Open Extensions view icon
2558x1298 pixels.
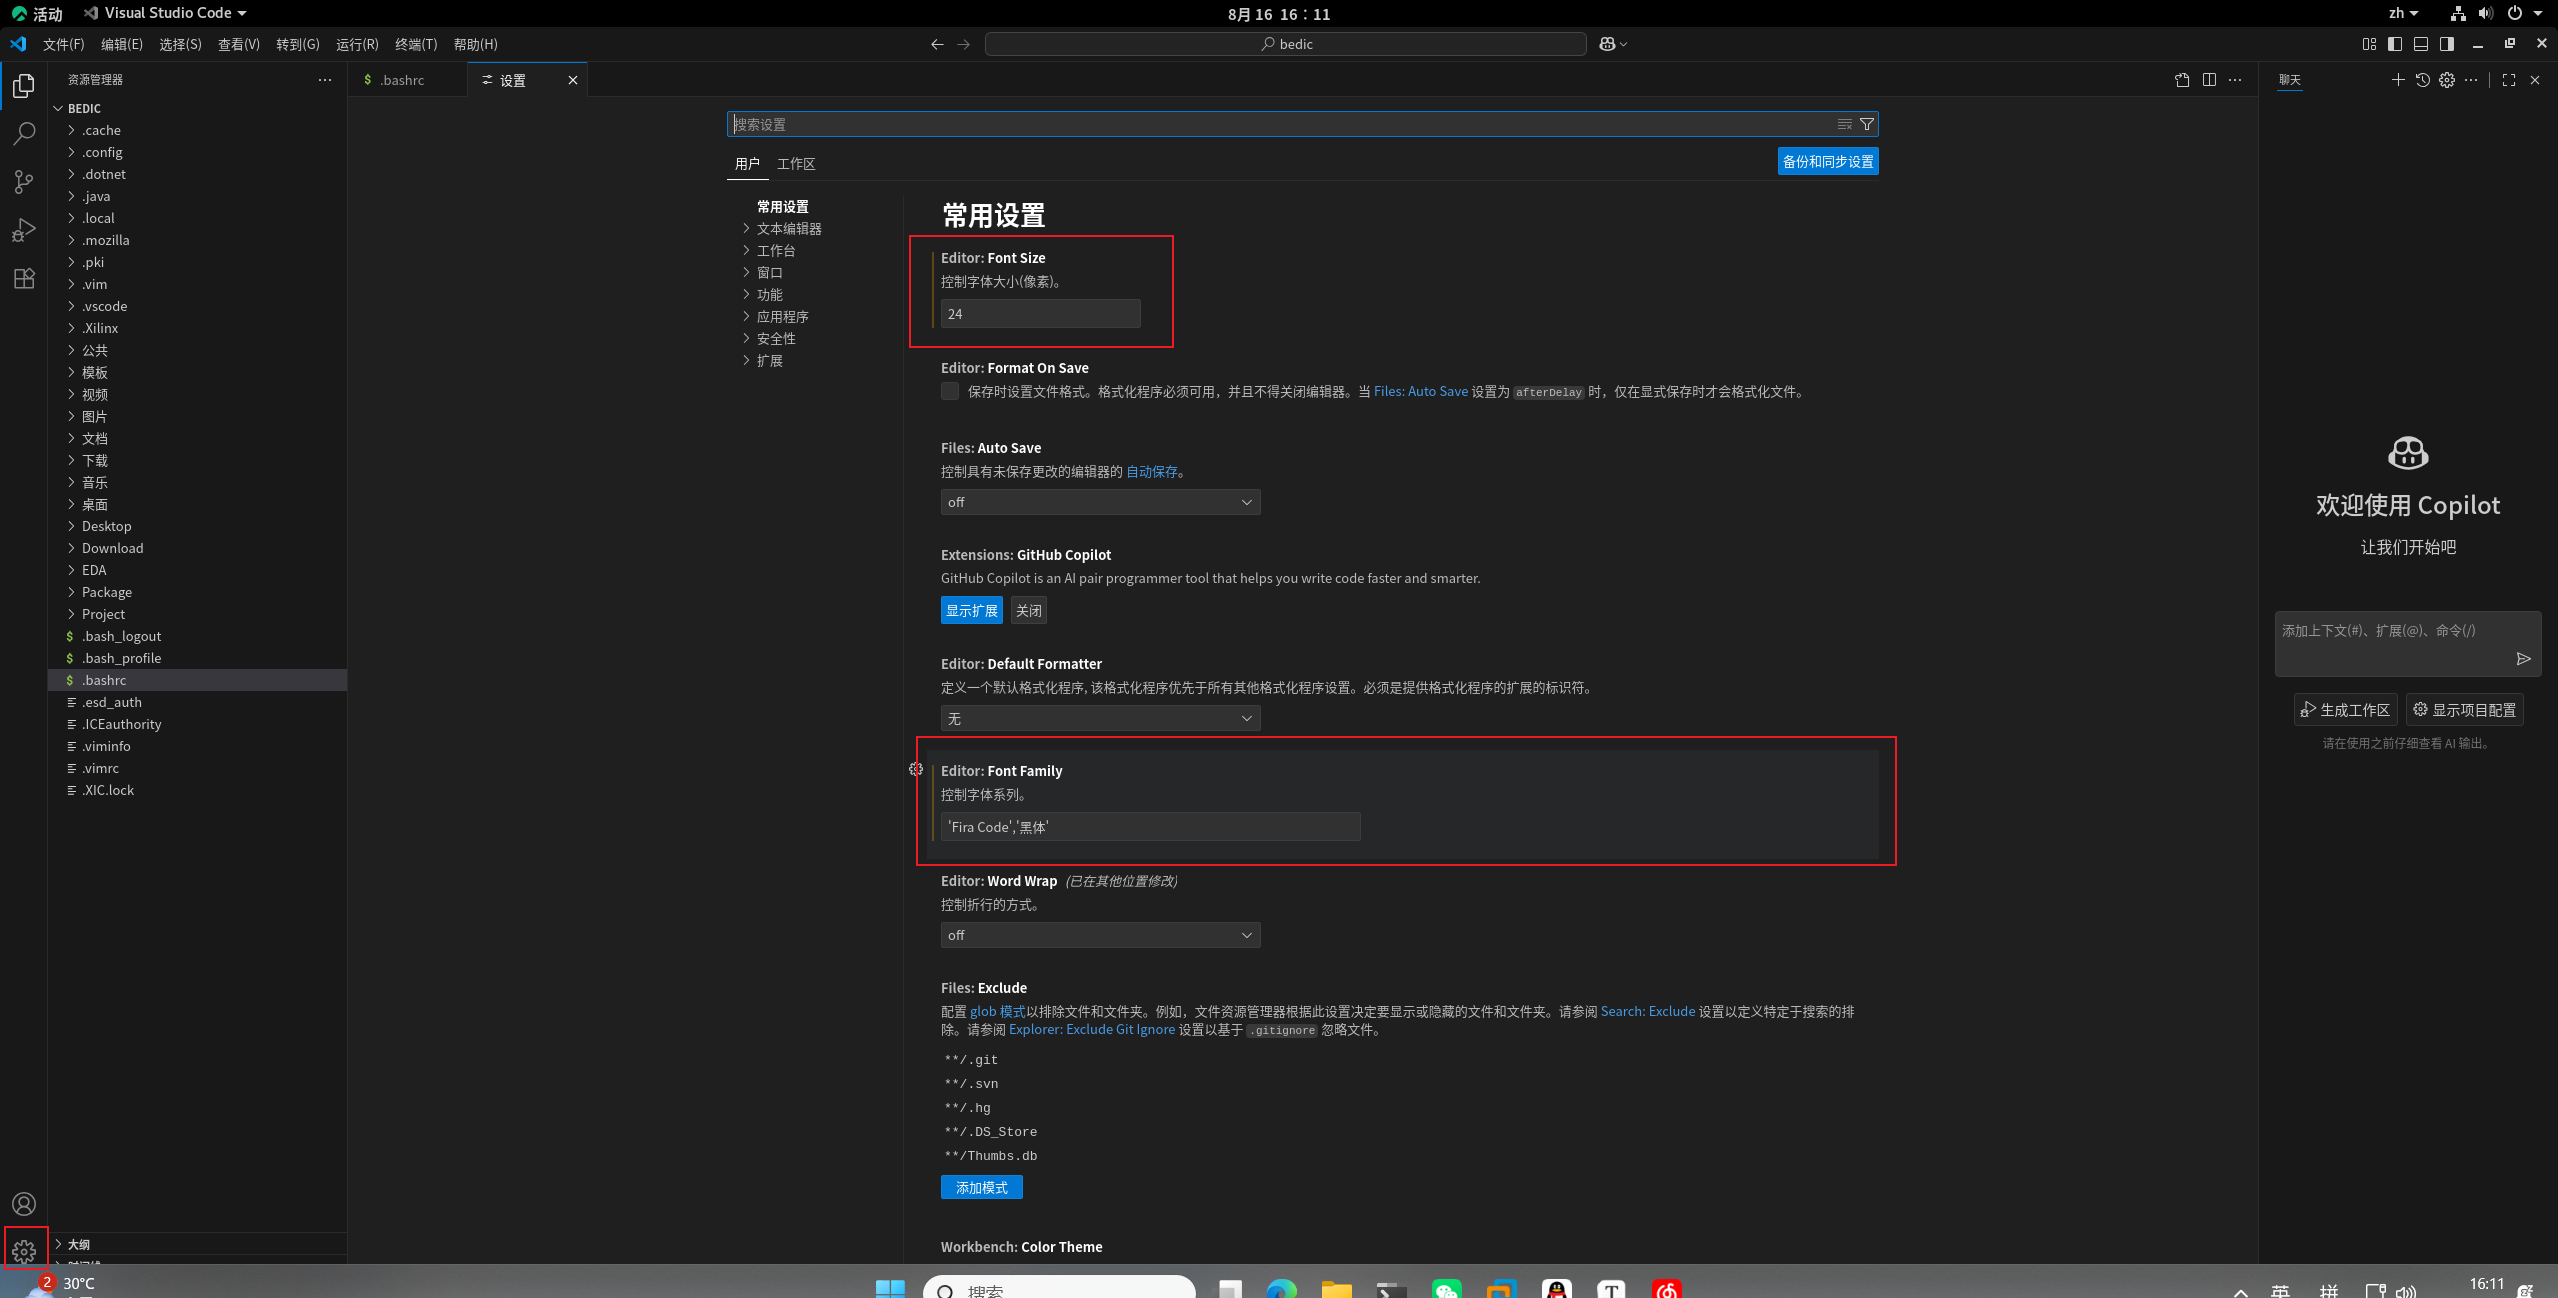[x=24, y=278]
